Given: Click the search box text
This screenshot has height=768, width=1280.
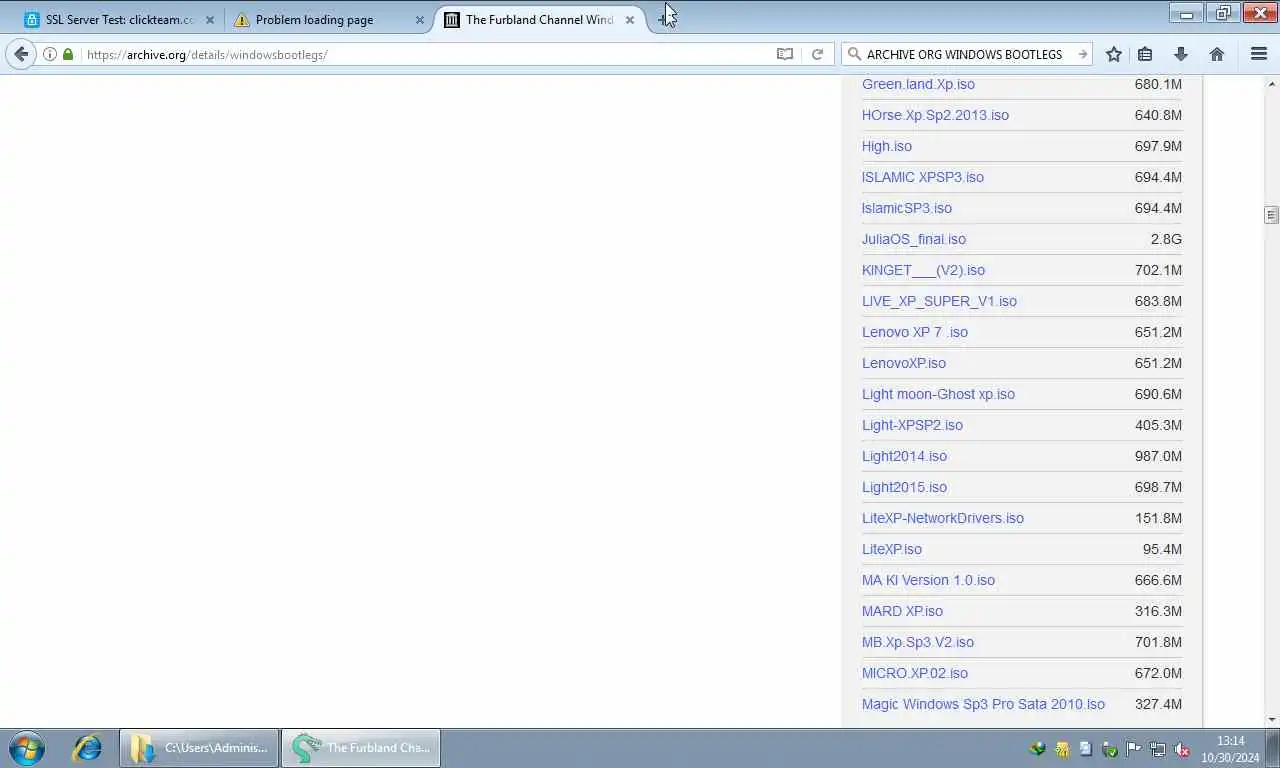Looking at the screenshot, I should click(964, 54).
